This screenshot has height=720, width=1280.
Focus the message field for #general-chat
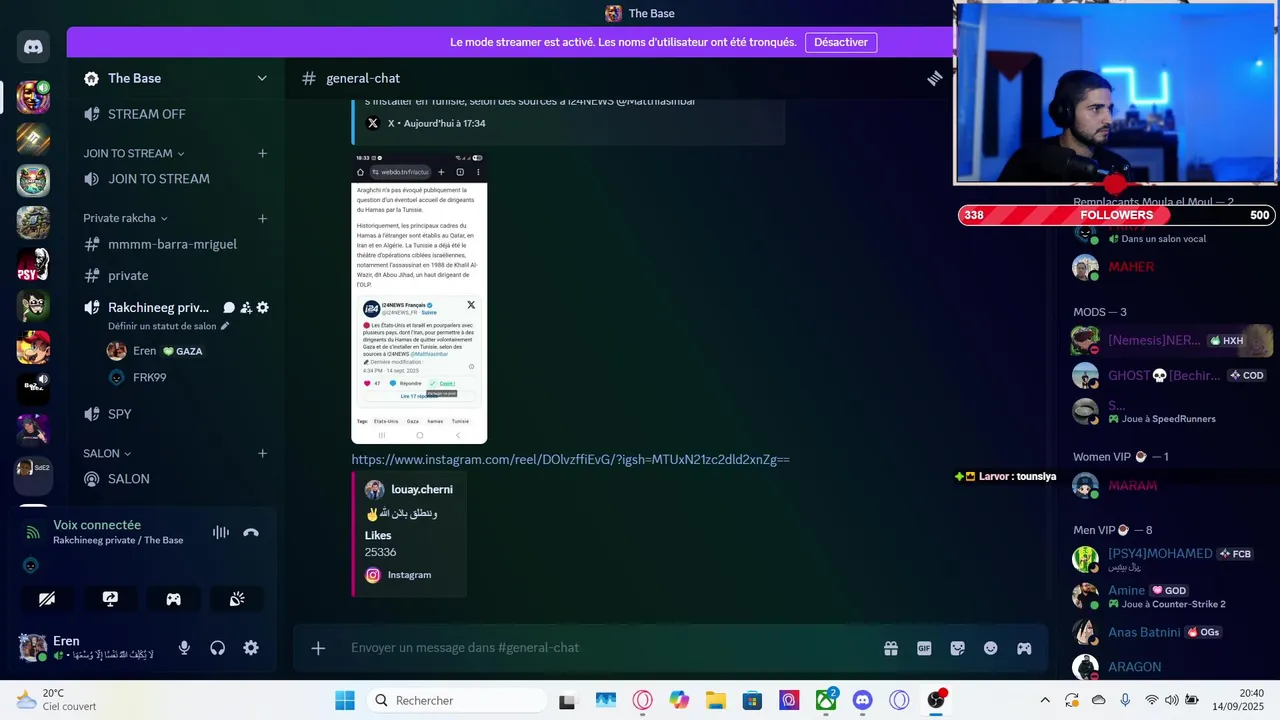[x=610, y=648]
